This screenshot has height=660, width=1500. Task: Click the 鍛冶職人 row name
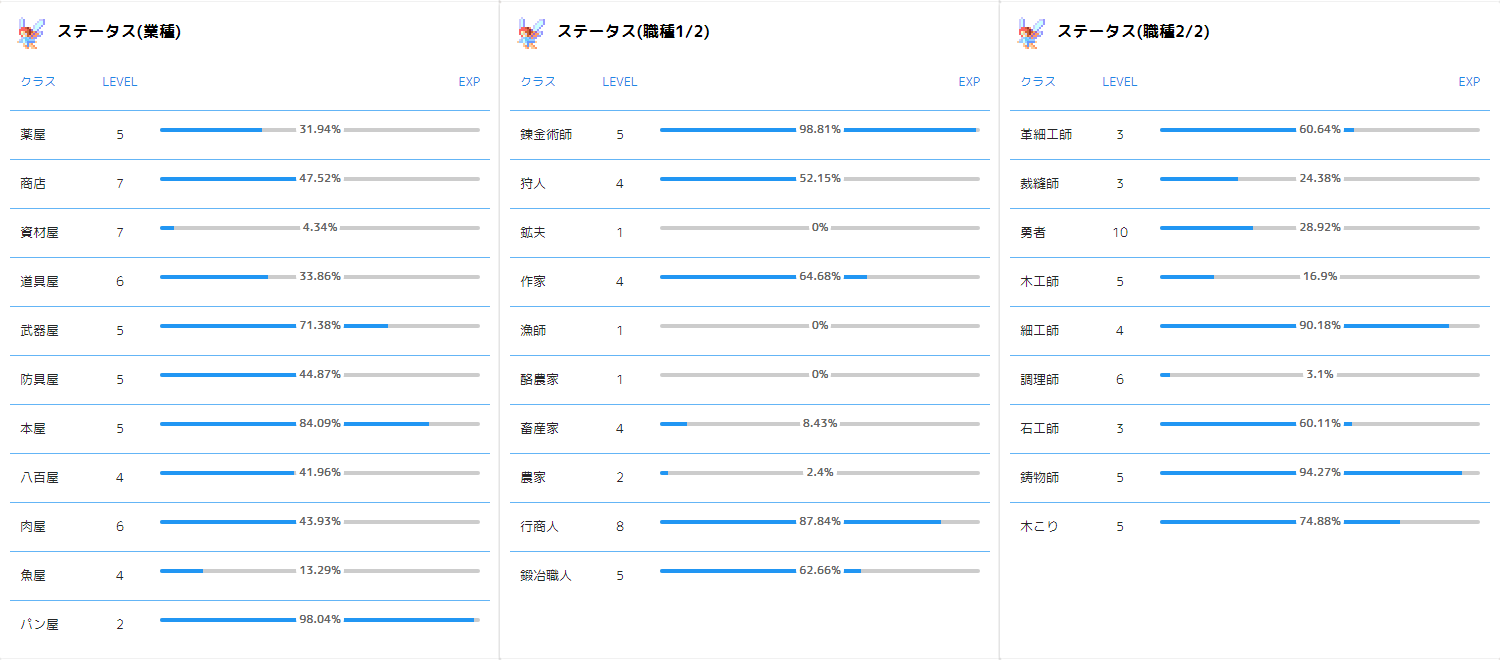click(x=545, y=576)
